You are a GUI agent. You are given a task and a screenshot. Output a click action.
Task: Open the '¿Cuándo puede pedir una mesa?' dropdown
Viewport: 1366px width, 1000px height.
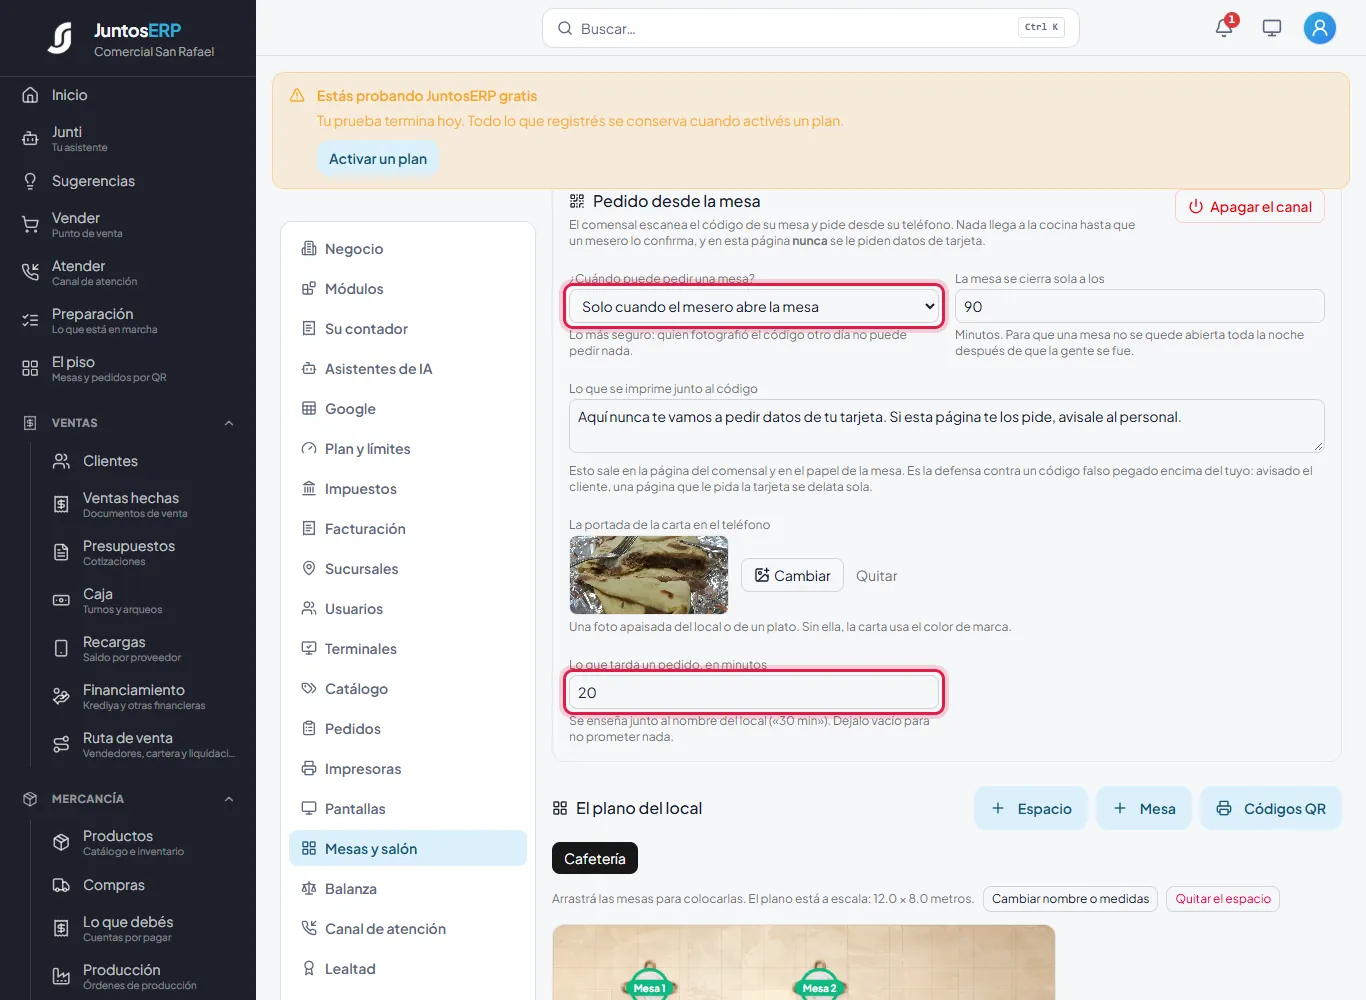point(754,307)
